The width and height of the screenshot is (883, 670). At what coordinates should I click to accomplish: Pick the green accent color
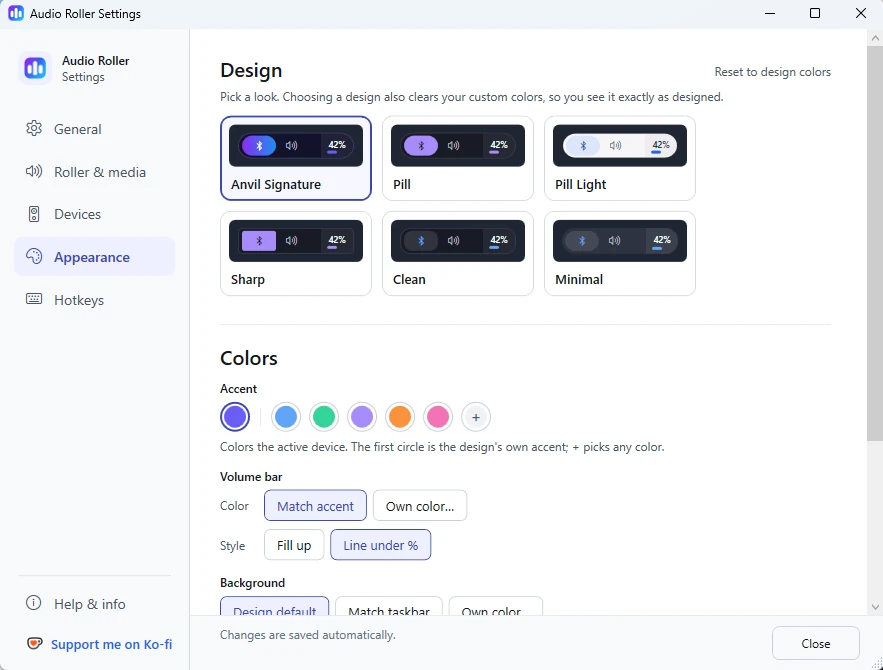(x=324, y=417)
